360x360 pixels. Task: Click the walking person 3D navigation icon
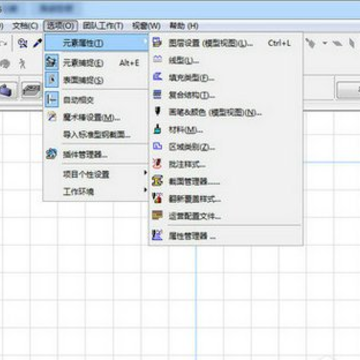(22, 63)
